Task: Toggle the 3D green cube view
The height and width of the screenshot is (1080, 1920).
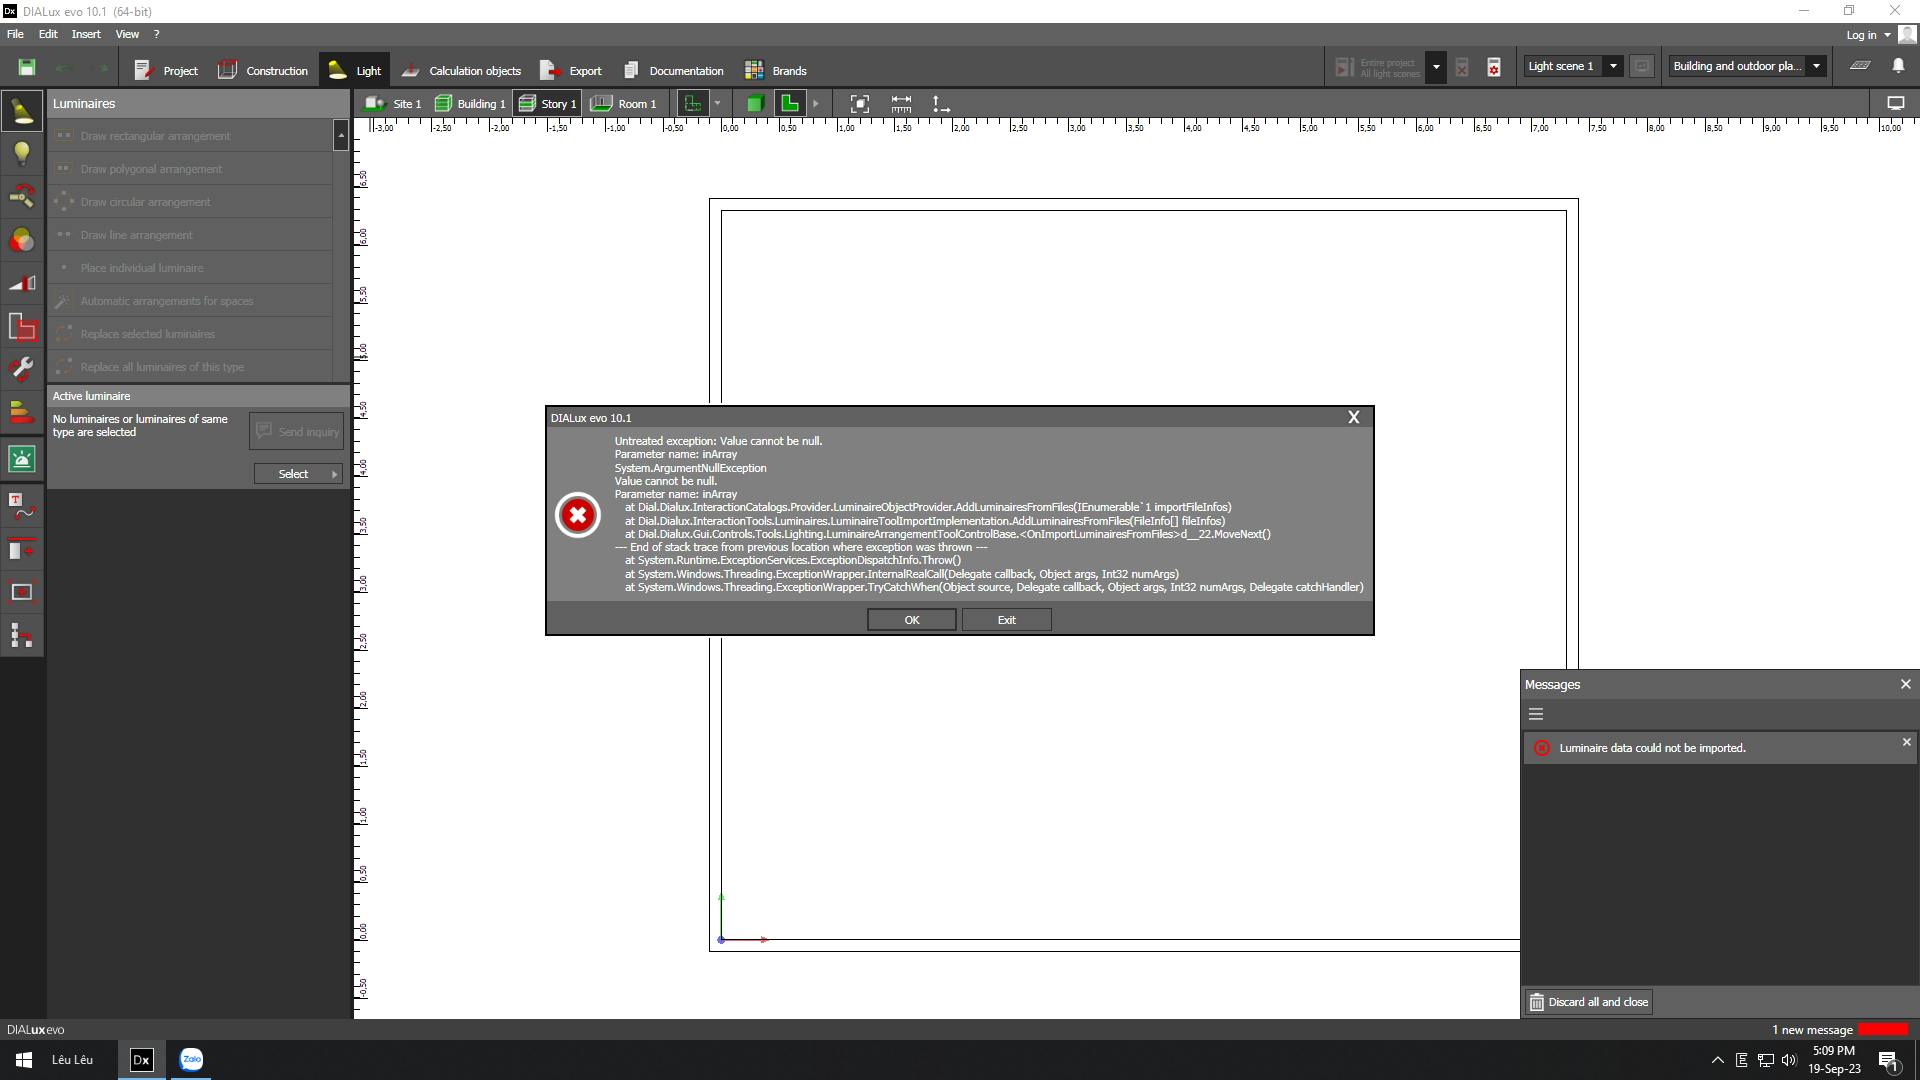Action: (755, 104)
